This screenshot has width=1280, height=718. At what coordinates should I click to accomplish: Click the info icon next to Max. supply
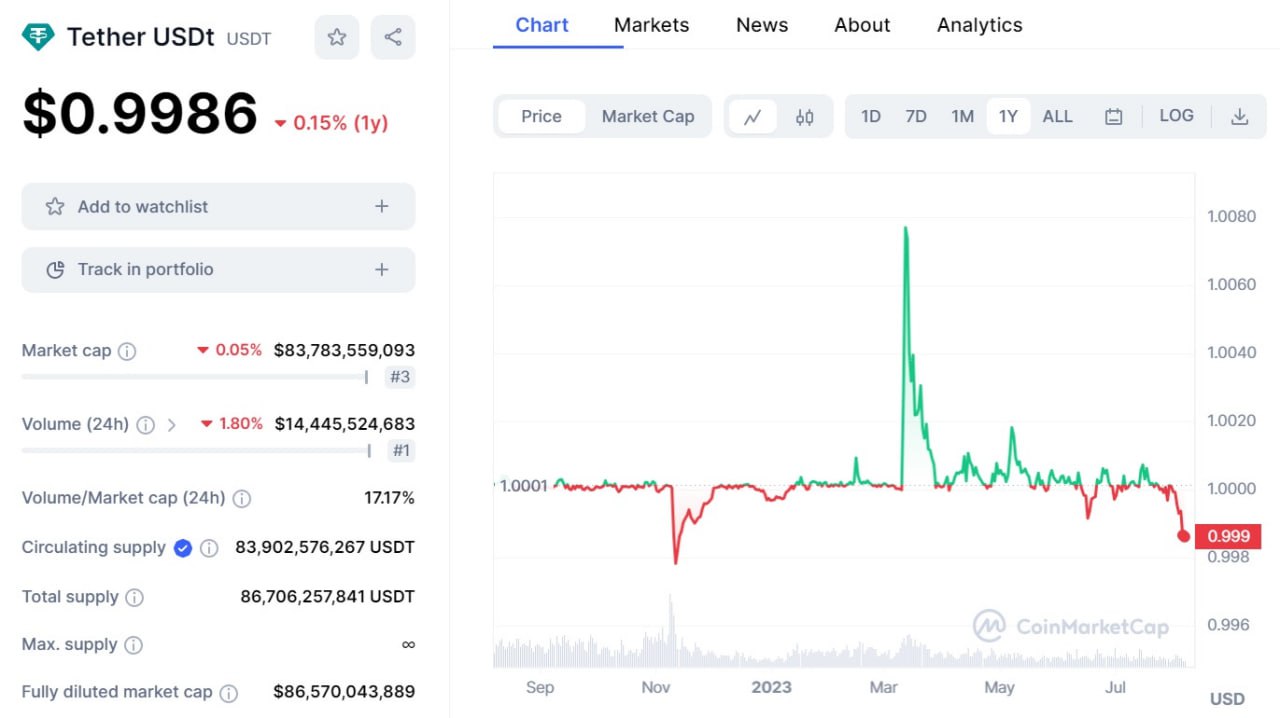(x=133, y=645)
